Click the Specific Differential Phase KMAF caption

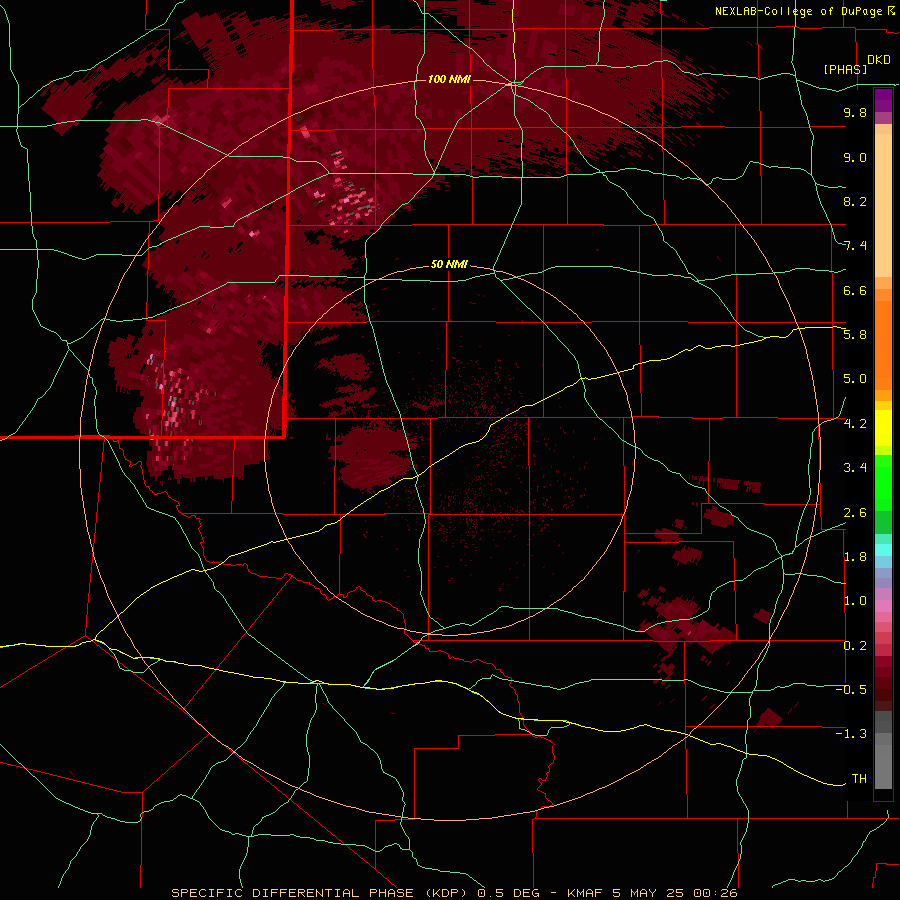point(454,893)
